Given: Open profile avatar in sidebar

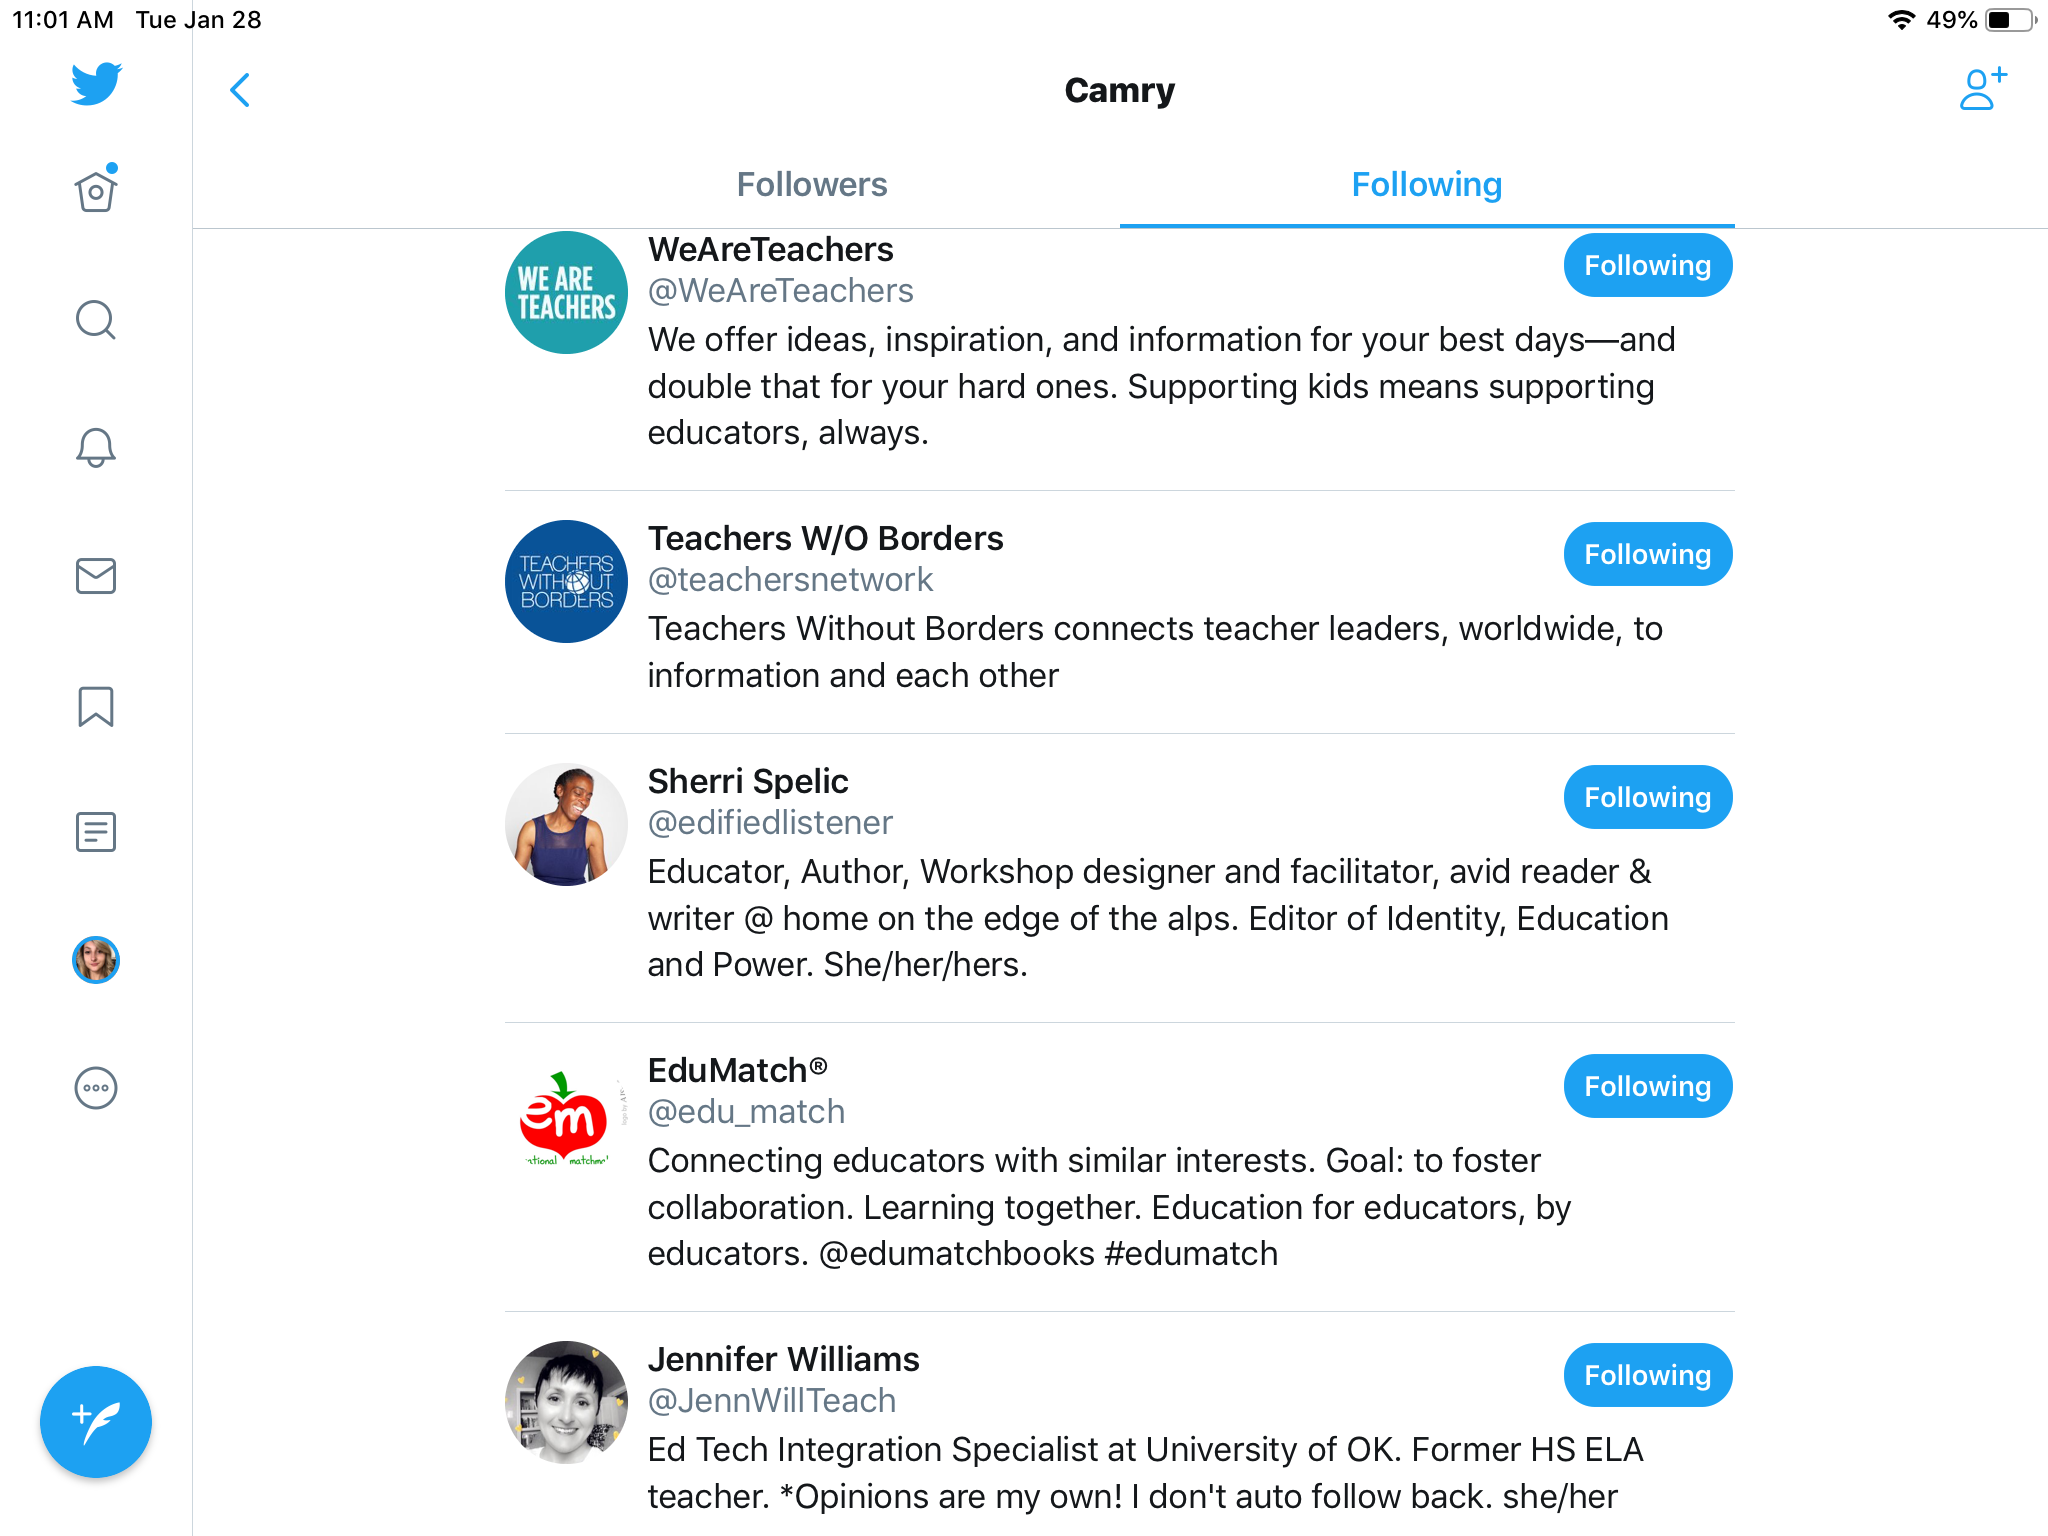Looking at the screenshot, I should [96, 960].
